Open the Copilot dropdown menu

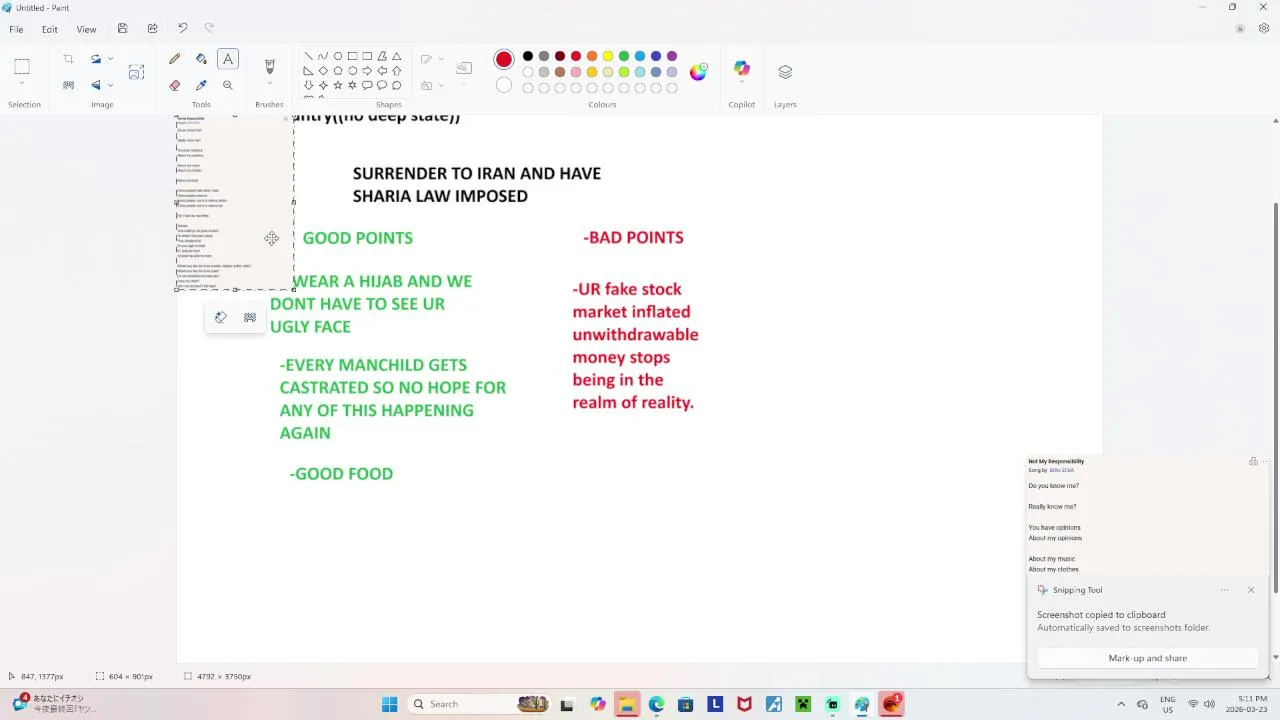(741, 84)
